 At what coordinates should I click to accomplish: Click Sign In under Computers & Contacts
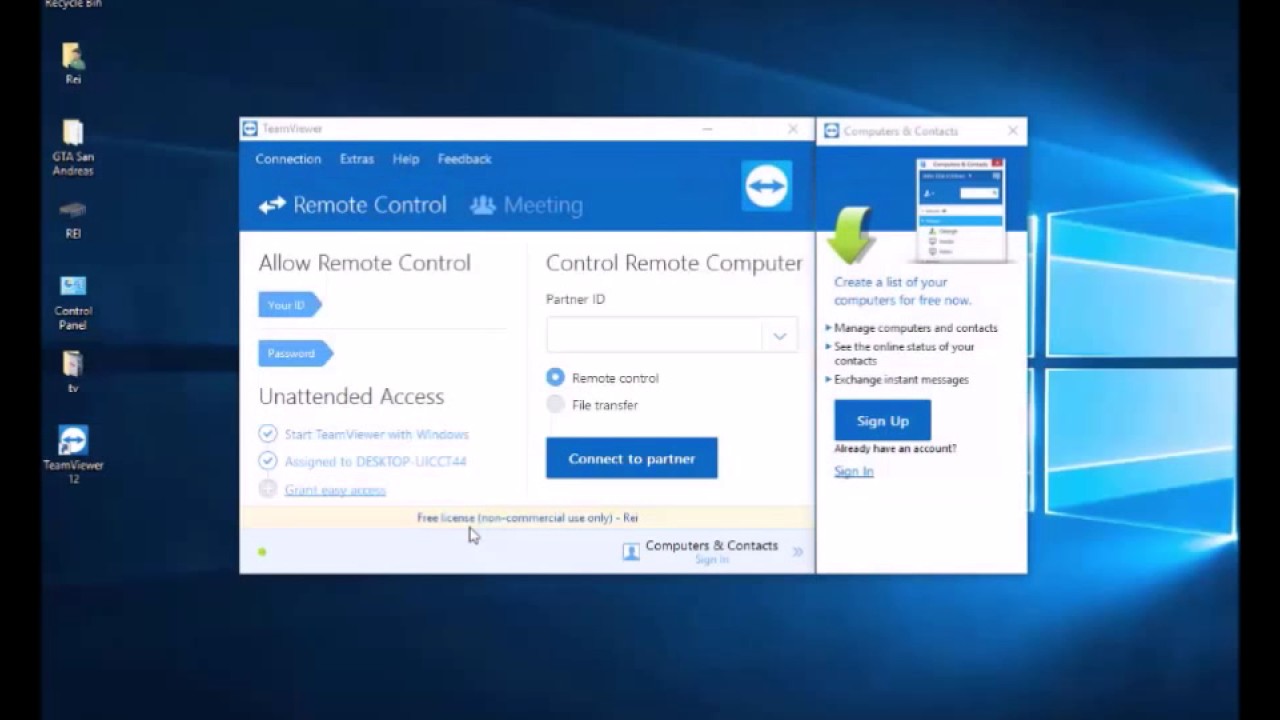tap(712, 560)
